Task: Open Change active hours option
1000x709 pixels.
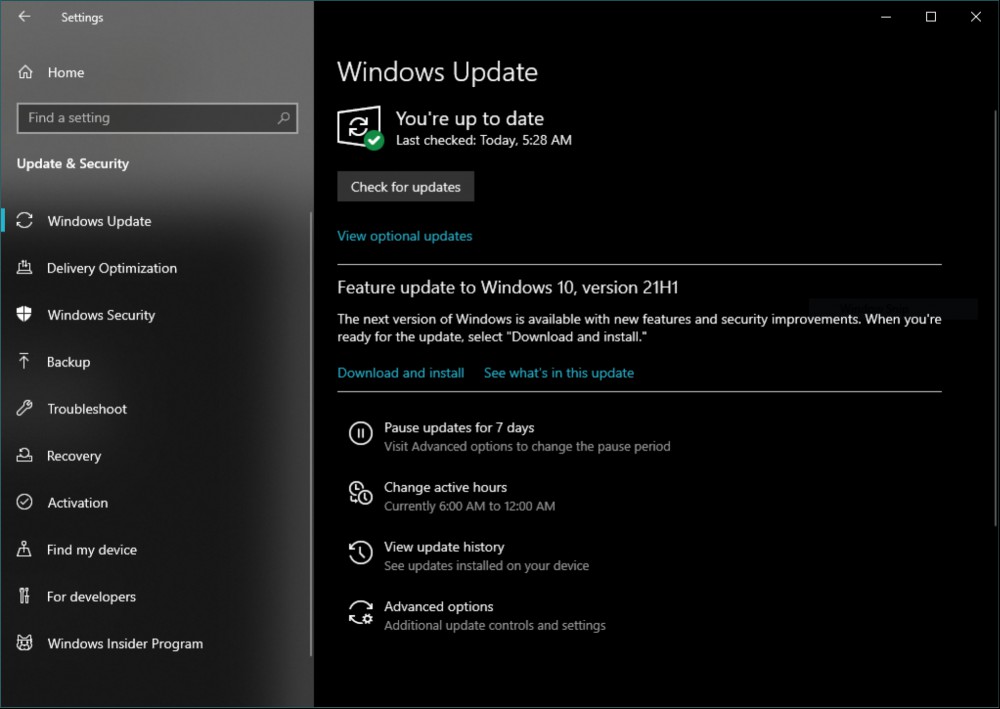Action: tap(452, 496)
